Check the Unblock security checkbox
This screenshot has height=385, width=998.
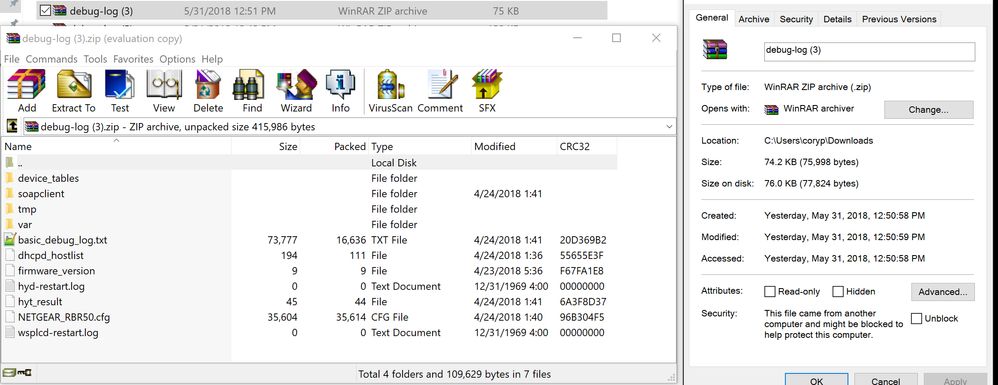916,318
